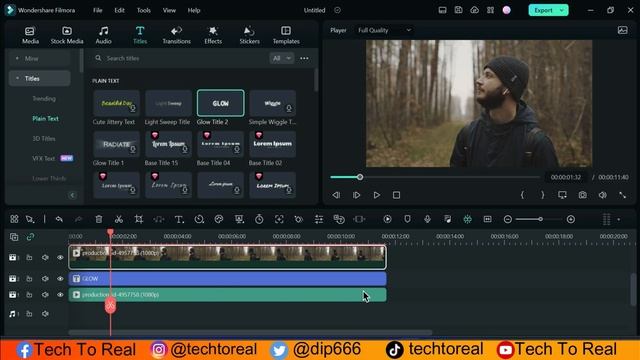Open the Media panel

click(x=30, y=35)
